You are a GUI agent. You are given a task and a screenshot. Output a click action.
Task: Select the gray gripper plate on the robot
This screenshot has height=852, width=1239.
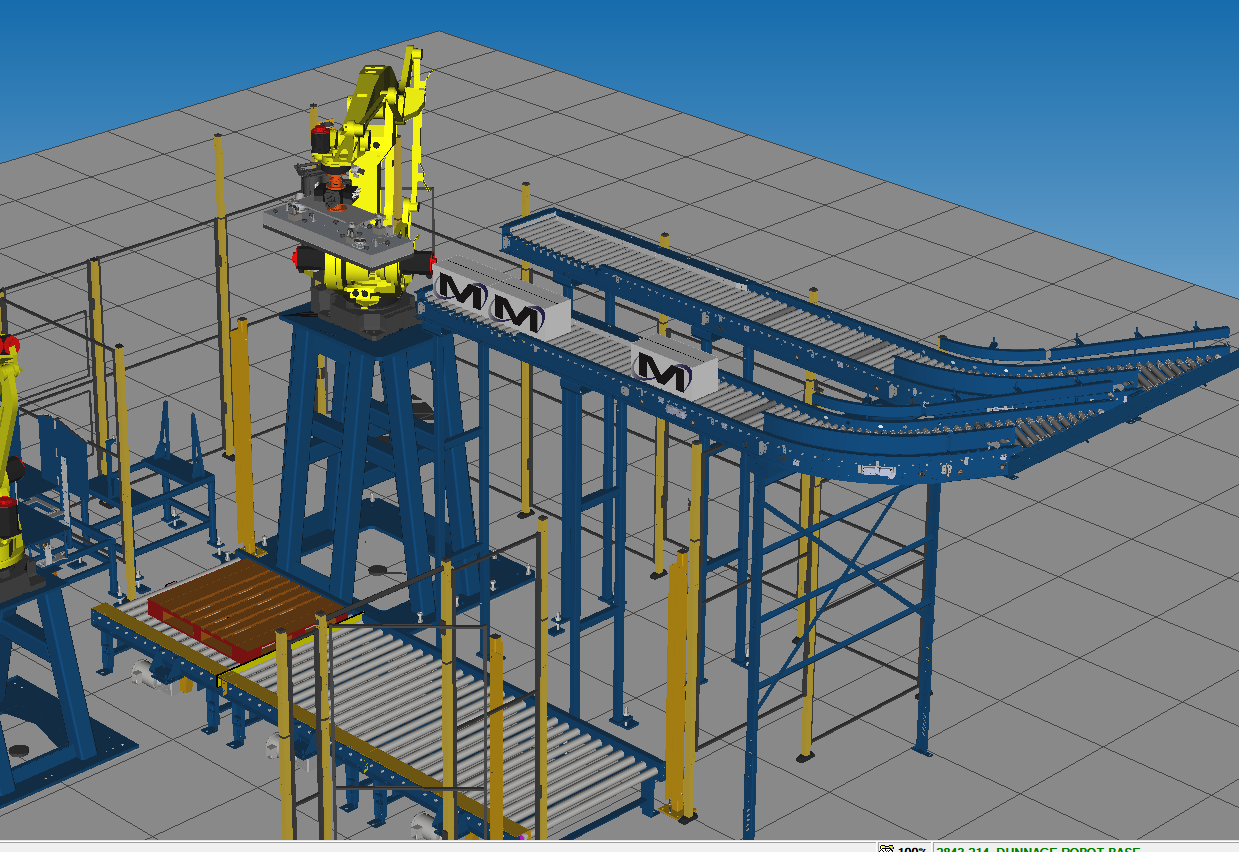point(340,234)
